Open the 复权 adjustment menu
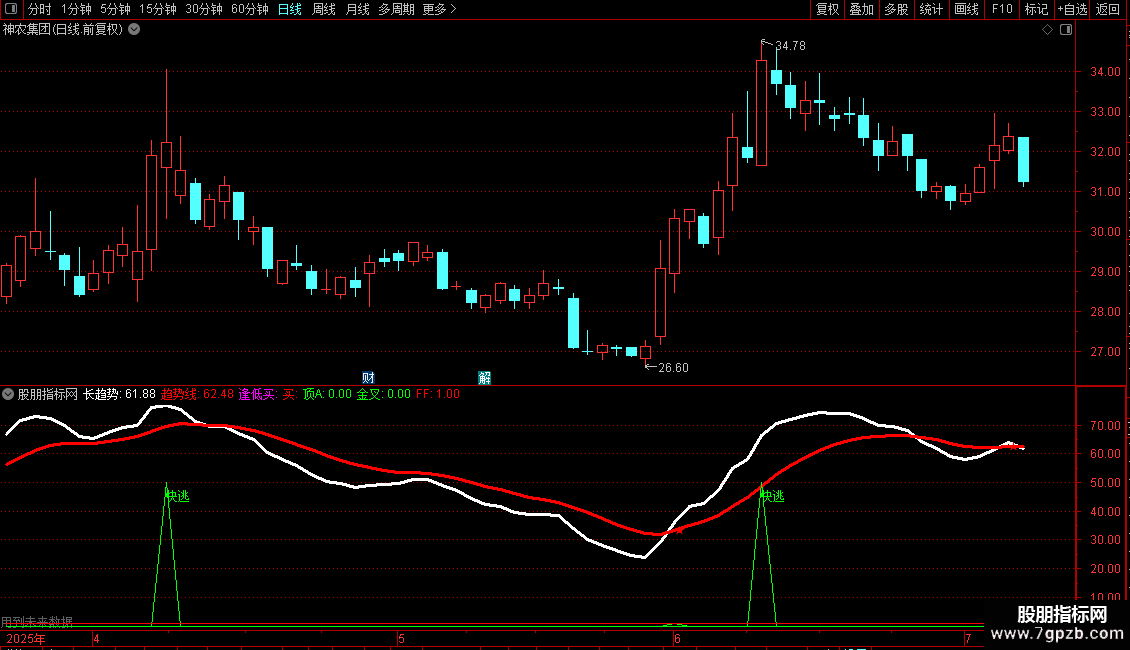Screen dimensions: 1130x650 tap(827, 9)
